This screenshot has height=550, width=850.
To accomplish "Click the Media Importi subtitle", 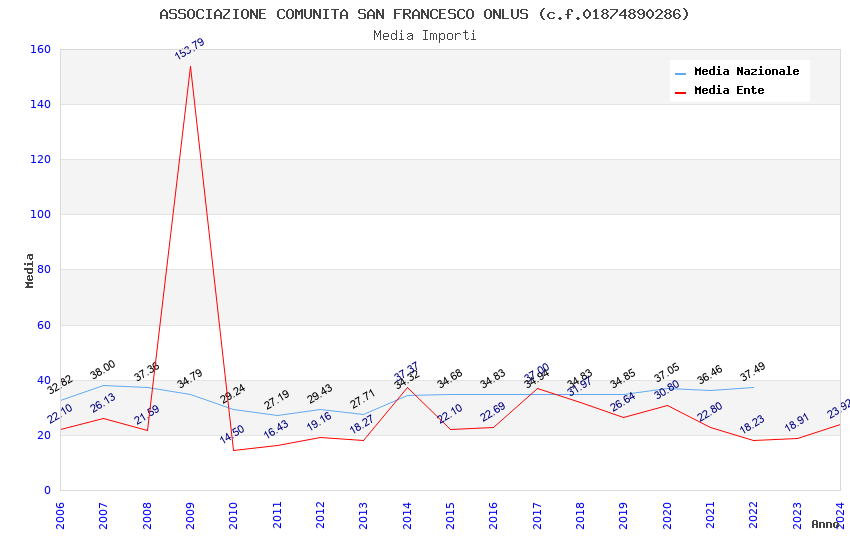I will pos(424,36).
